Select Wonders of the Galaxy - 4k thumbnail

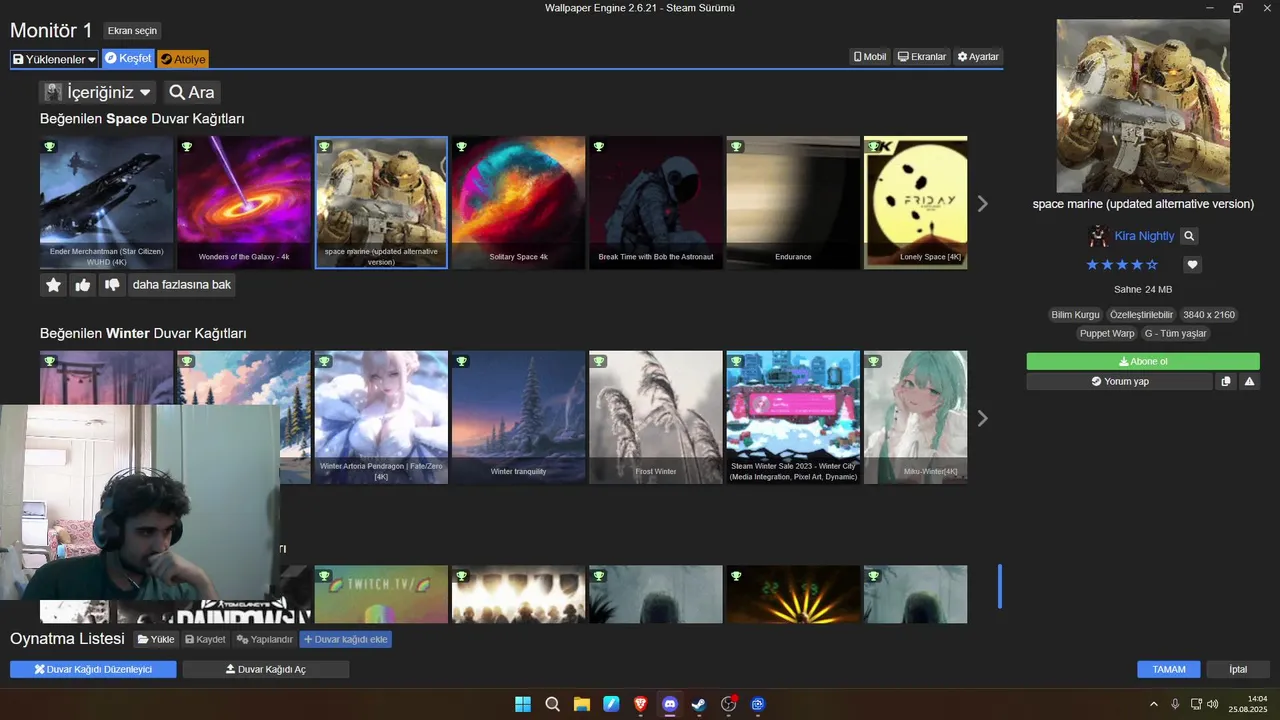(x=244, y=202)
